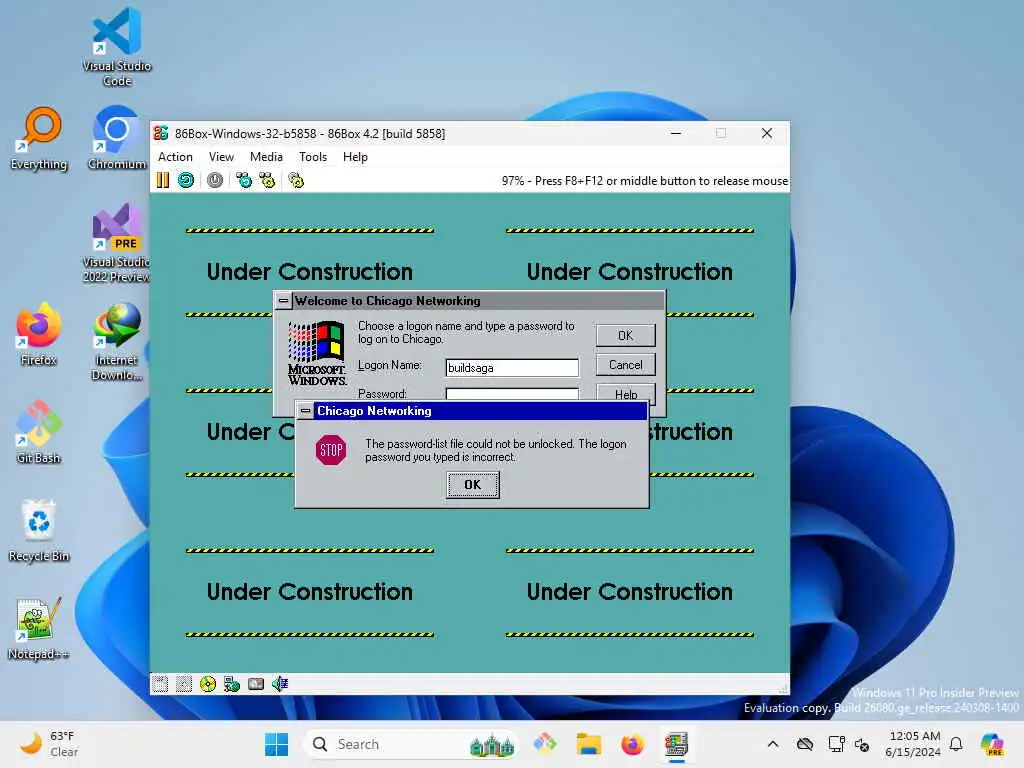Screen dimensions: 1024x768
Task: Open Firefox from the taskbar
Action: [x=632, y=744]
